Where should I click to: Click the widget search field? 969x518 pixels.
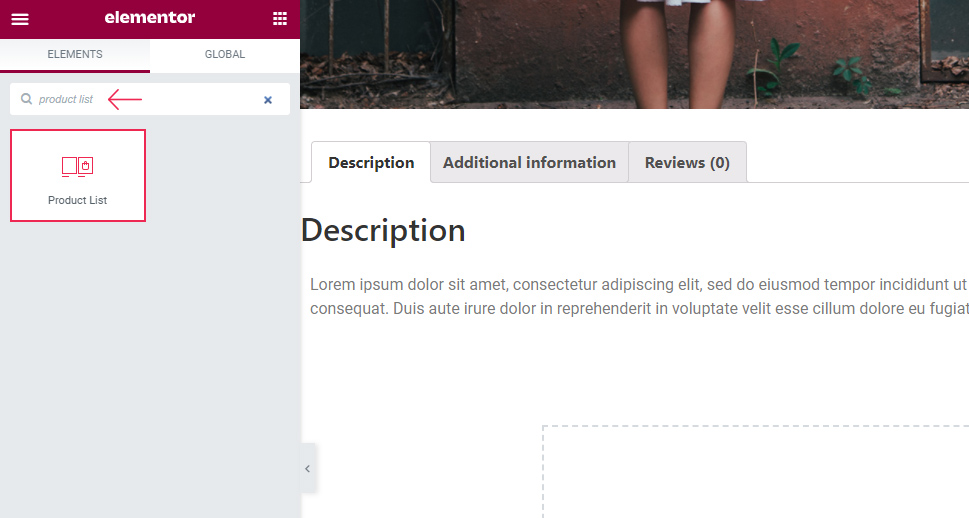click(150, 99)
